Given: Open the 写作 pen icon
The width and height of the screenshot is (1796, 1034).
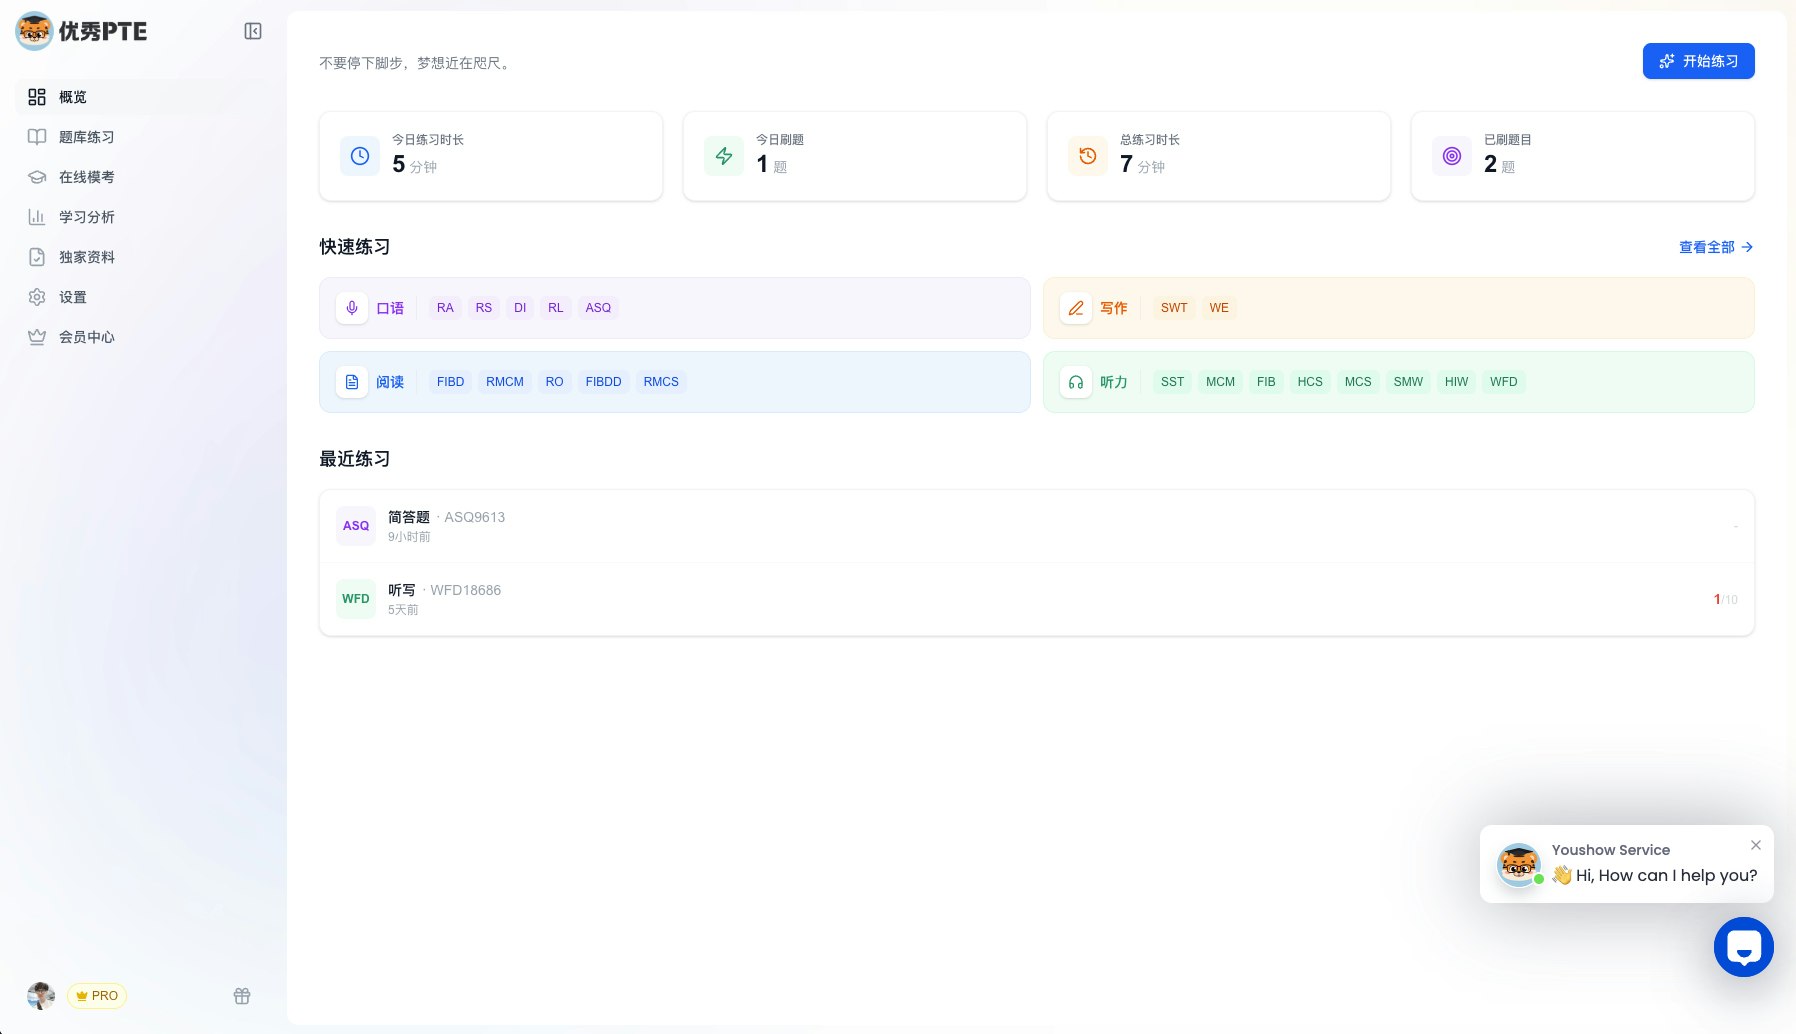Looking at the screenshot, I should (x=1075, y=308).
